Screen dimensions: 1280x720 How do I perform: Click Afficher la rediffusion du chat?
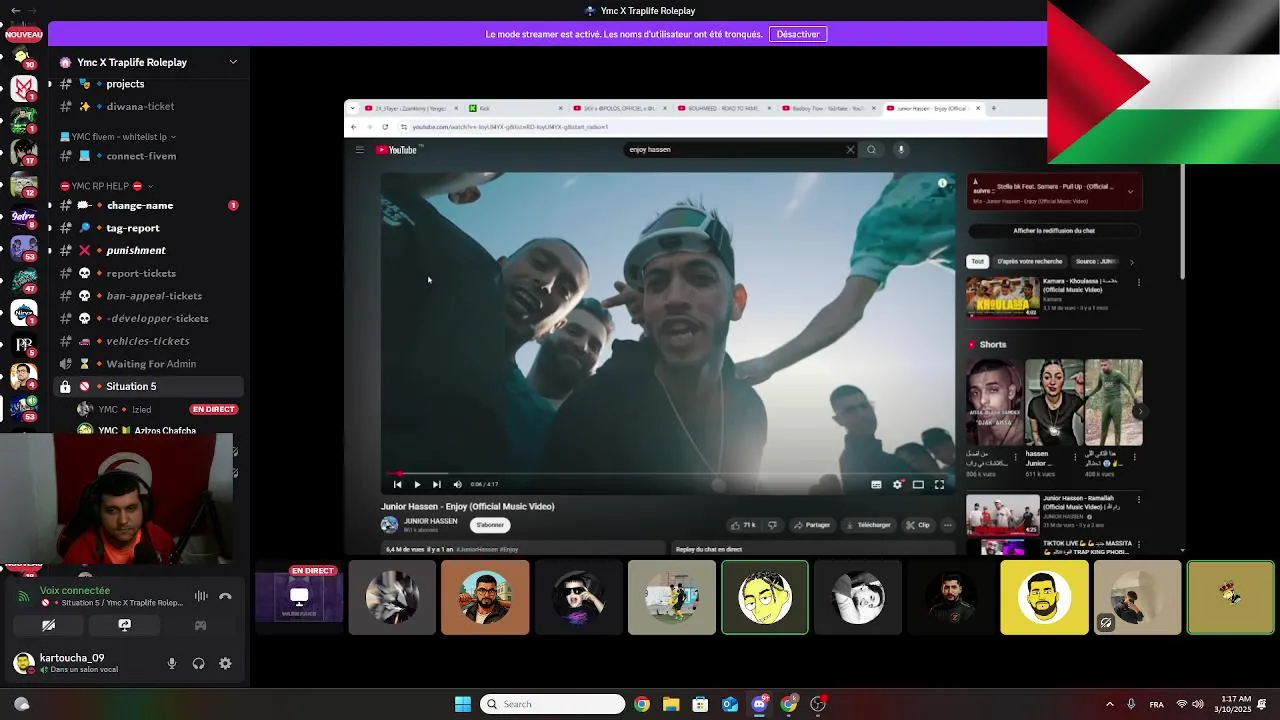pos(1054,231)
